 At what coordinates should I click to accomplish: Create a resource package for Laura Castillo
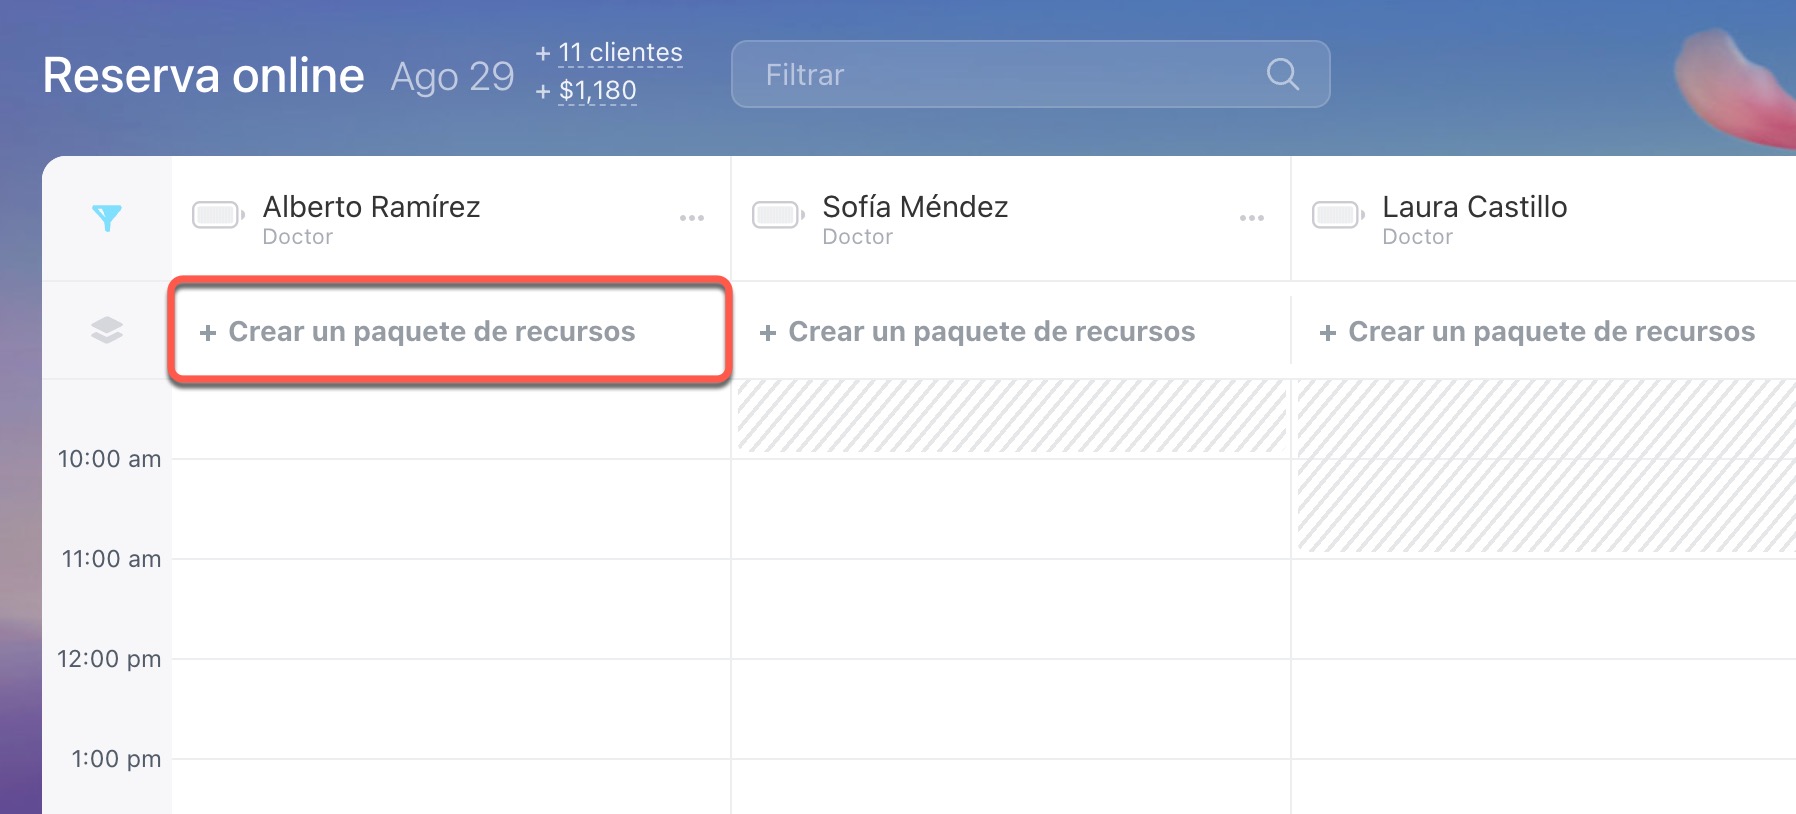(1538, 332)
